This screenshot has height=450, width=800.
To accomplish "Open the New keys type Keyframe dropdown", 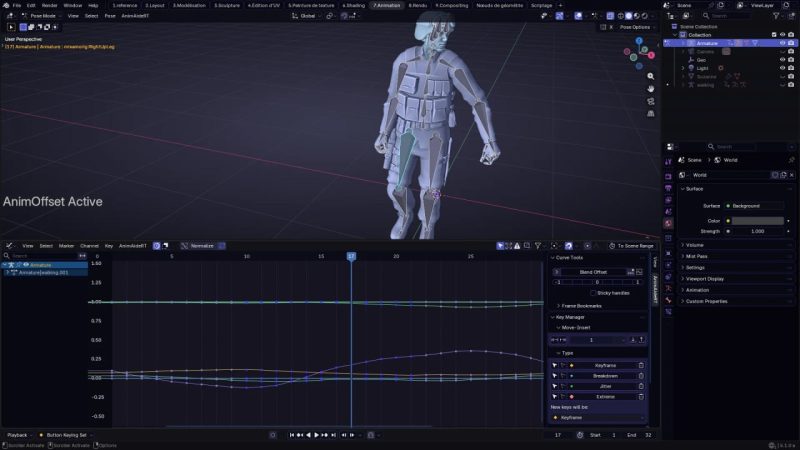I will pos(598,418).
